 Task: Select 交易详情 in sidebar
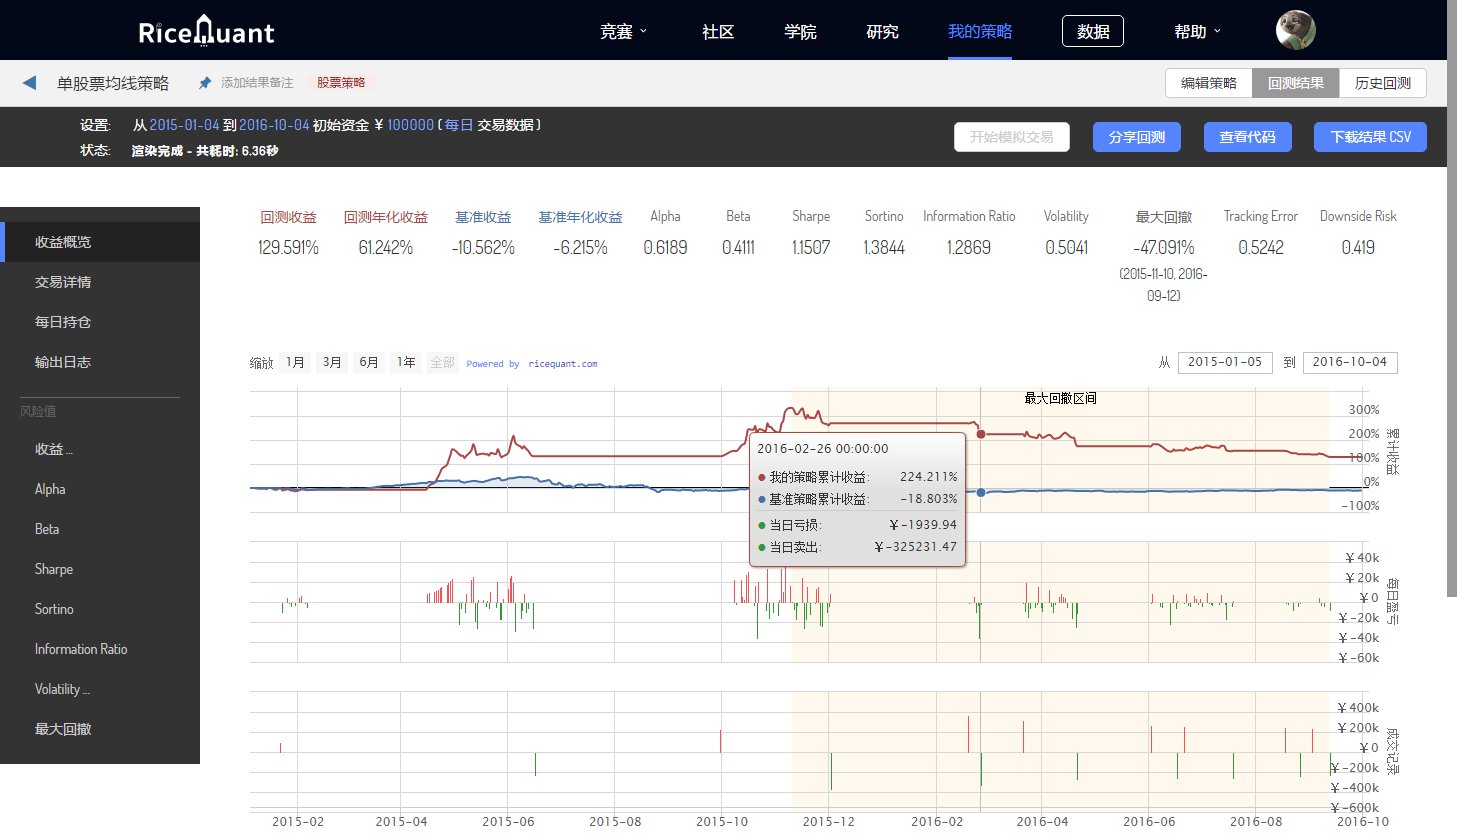[x=63, y=282]
